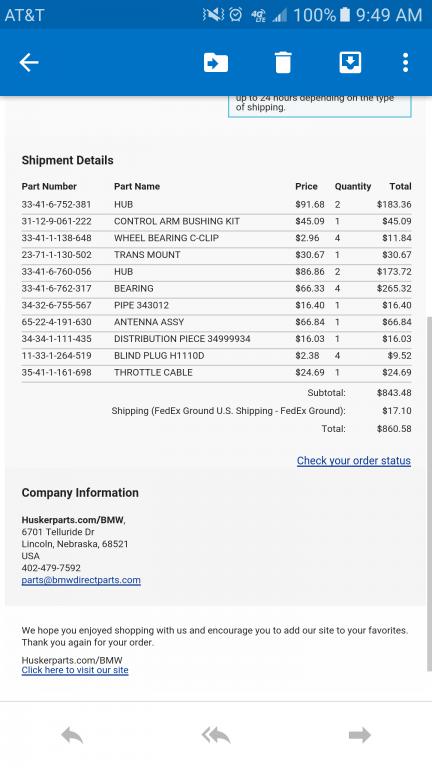
Task: Tap the muted vibrate status icon
Action: [x=213, y=15]
